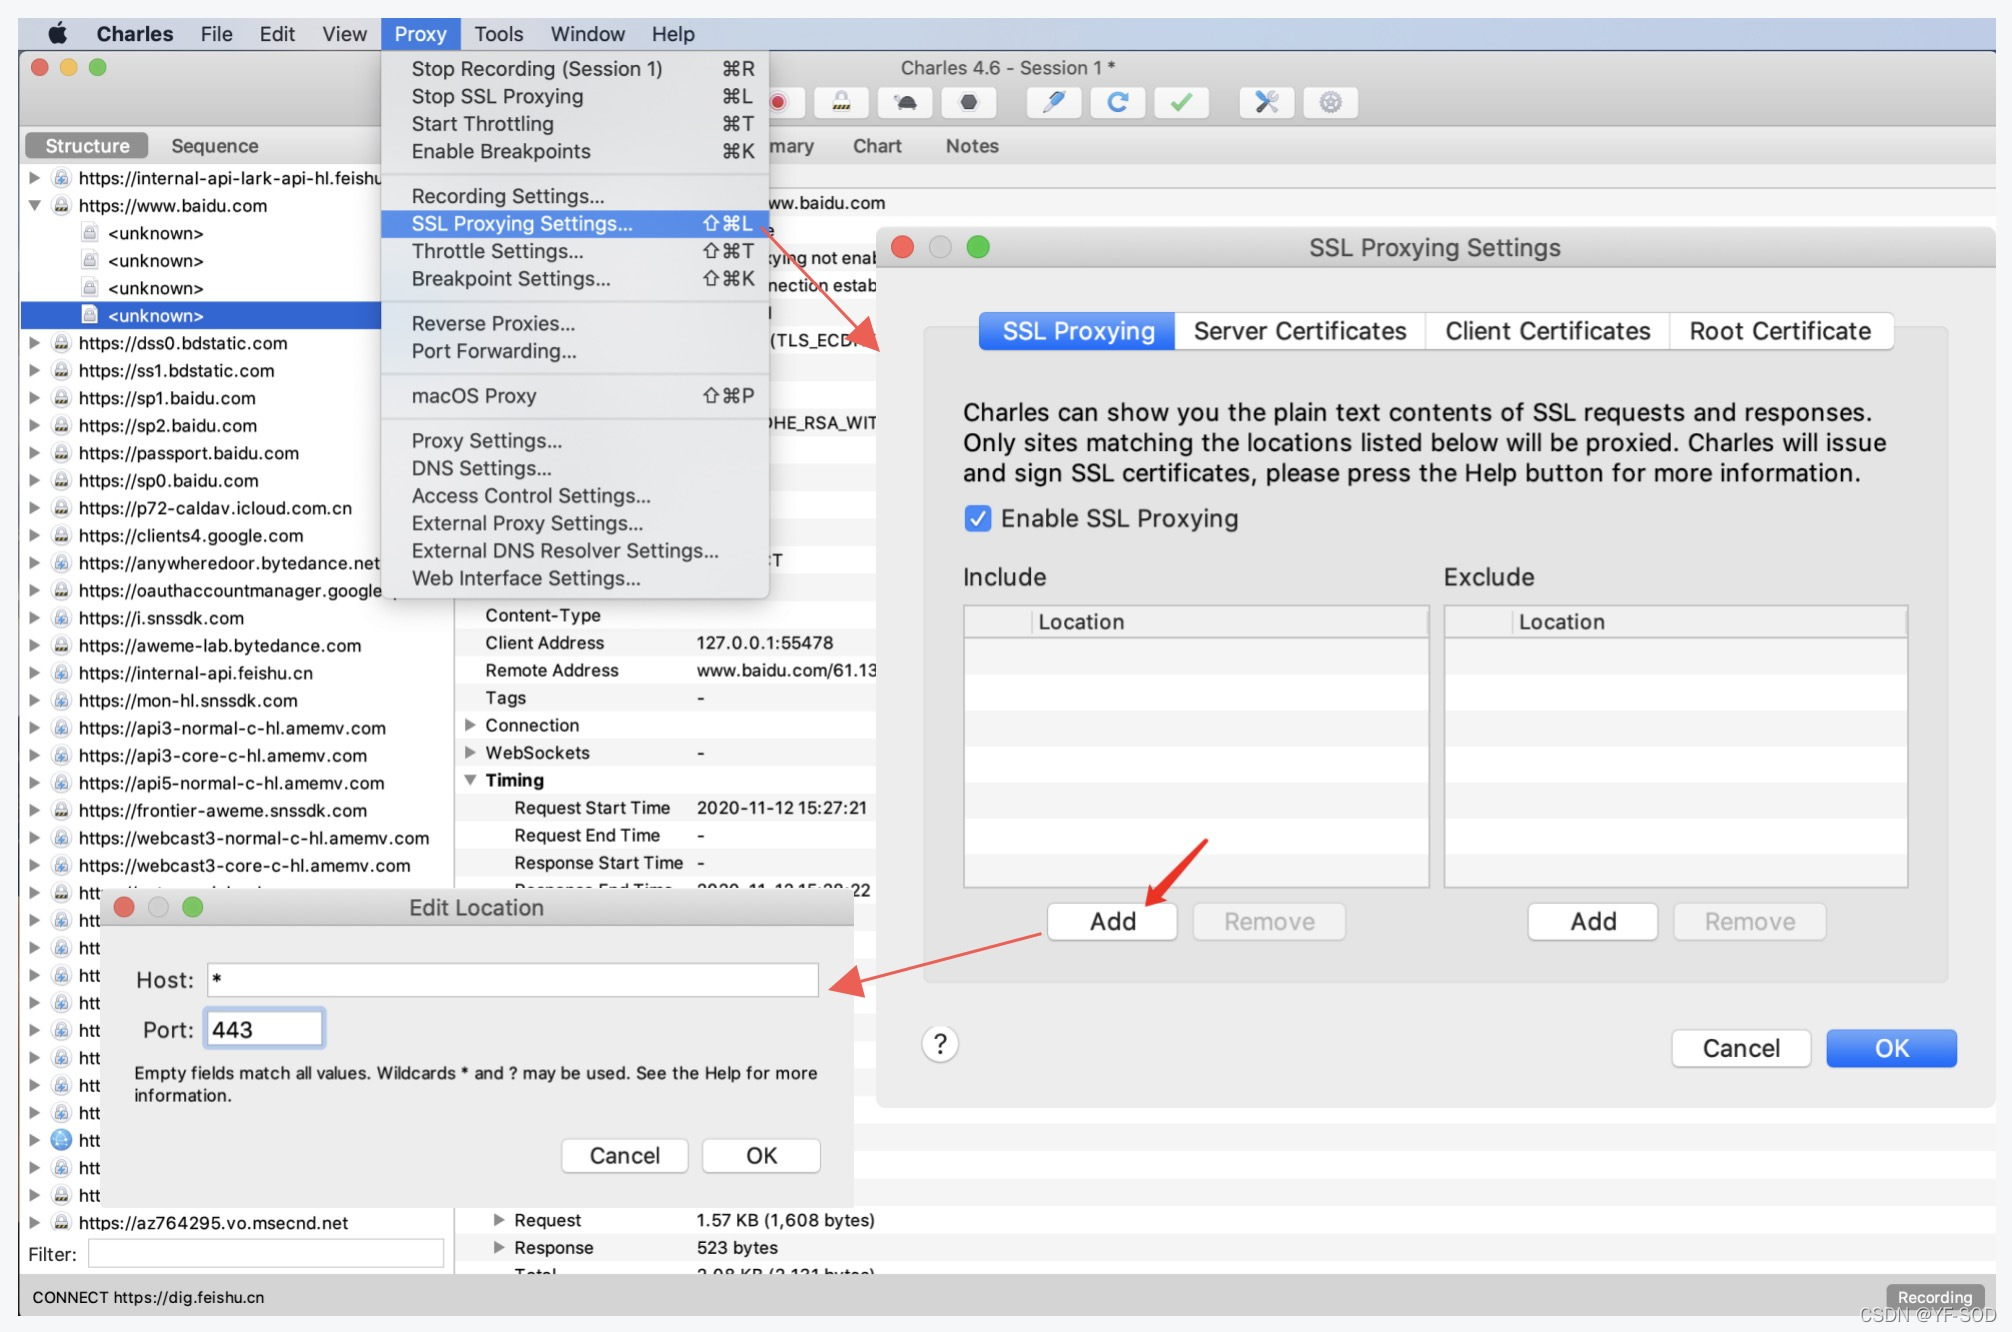Click Add under the Include list
2012x1332 pixels.
coord(1112,921)
